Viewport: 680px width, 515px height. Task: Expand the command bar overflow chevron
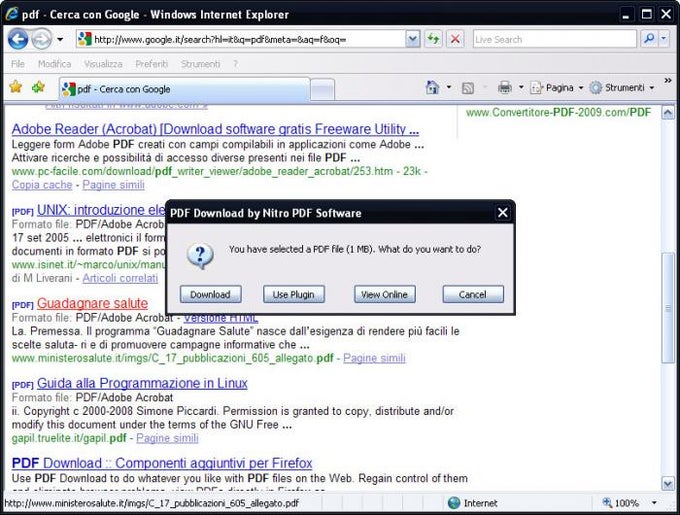(x=668, y=81)
